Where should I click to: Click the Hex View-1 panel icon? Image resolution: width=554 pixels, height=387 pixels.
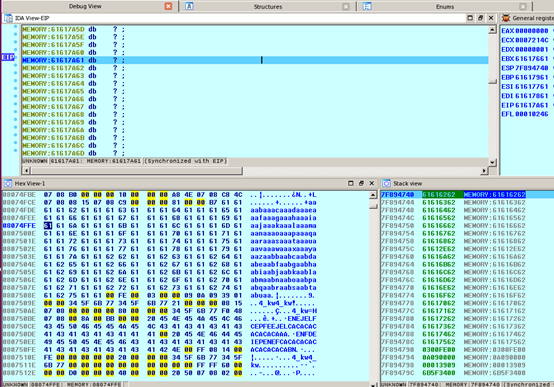pos(8,183)
